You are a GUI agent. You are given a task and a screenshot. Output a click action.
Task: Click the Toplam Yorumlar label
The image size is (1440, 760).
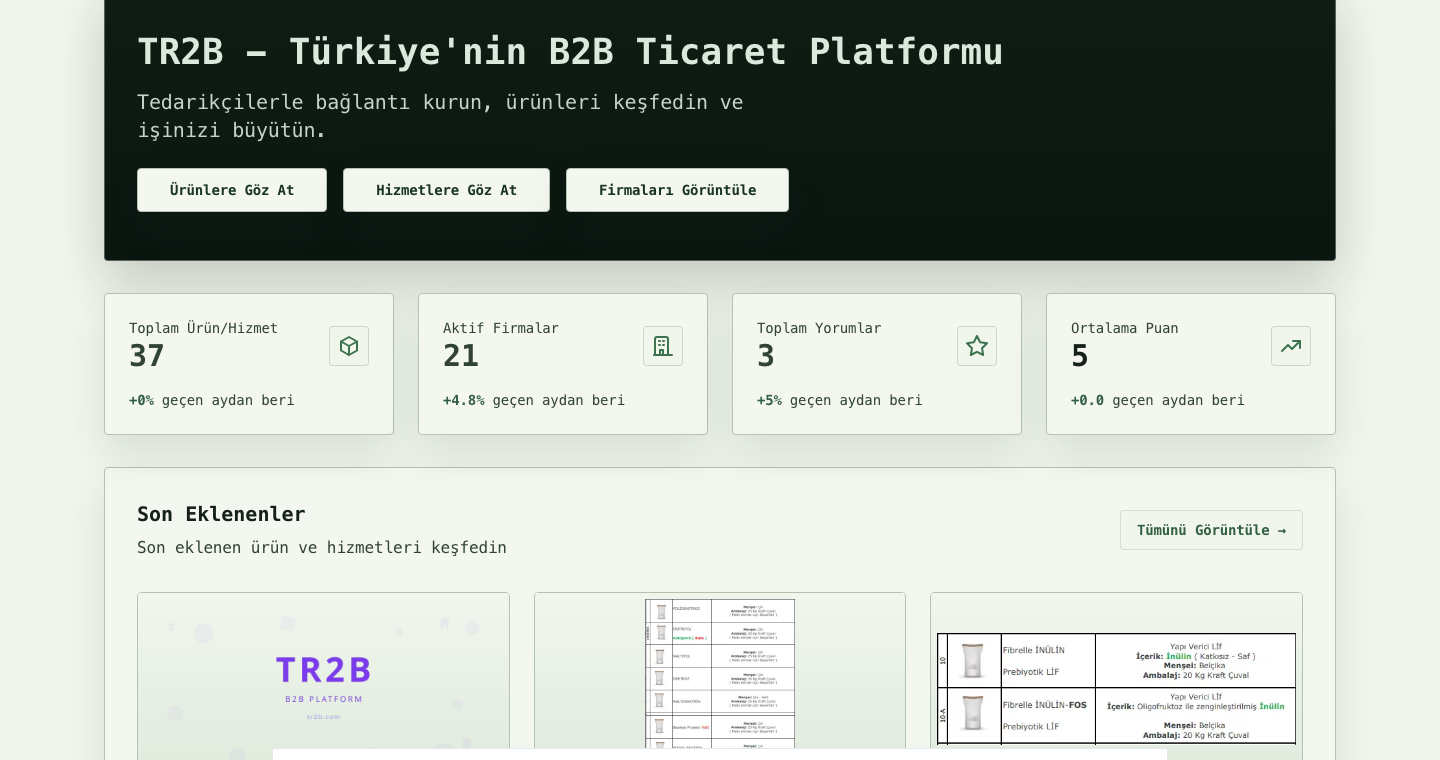click(819, 328)
